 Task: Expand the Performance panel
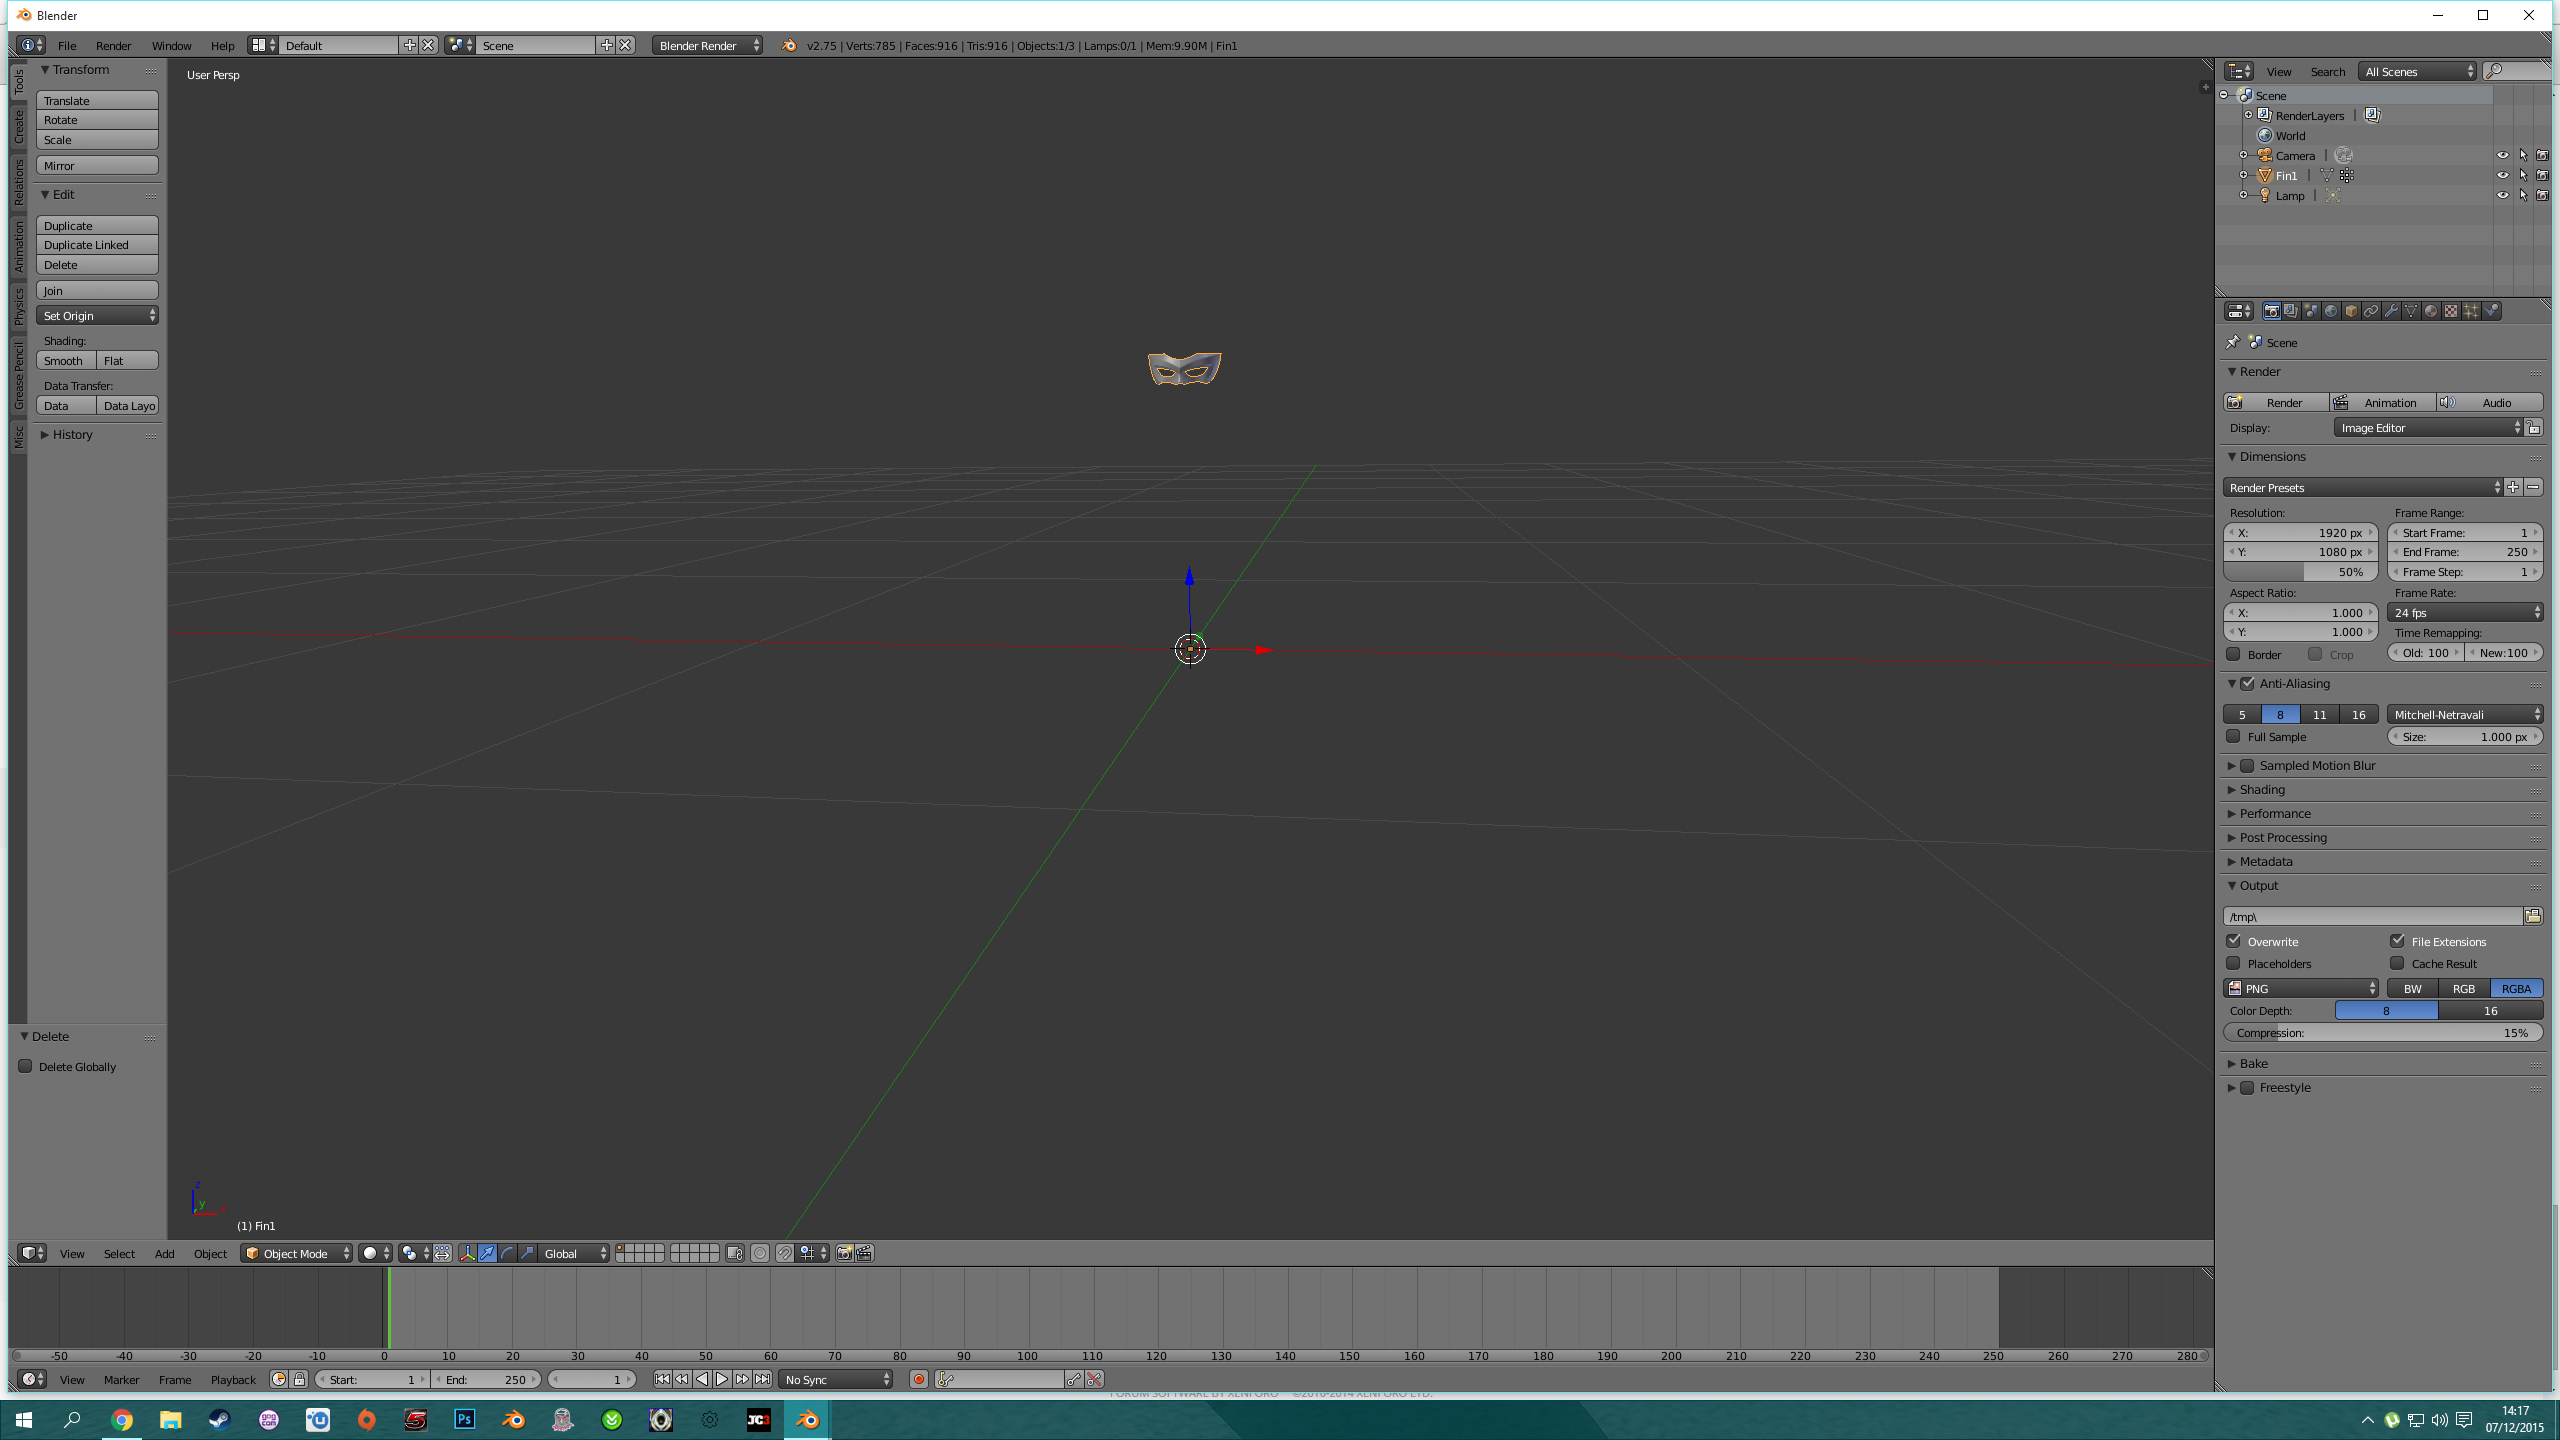2274,813
